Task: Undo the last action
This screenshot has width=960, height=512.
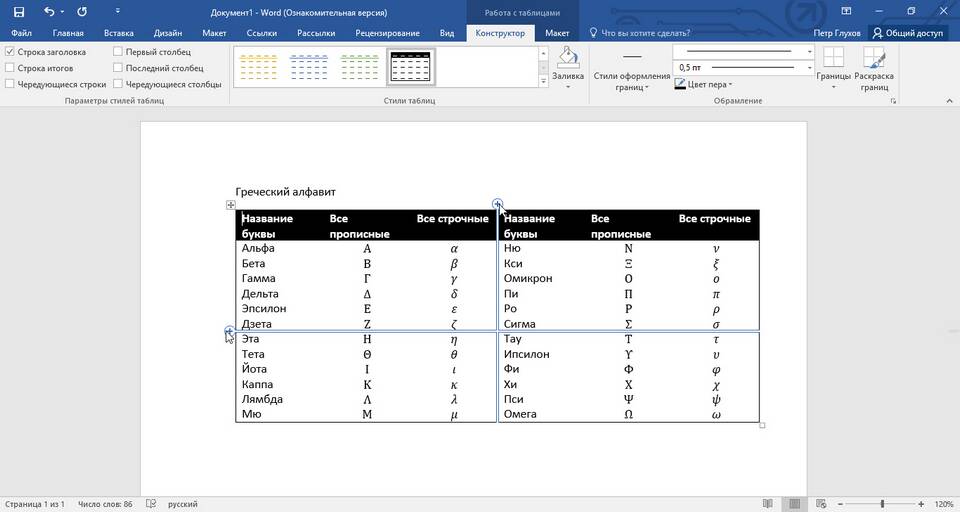Action: pos(49,11)
